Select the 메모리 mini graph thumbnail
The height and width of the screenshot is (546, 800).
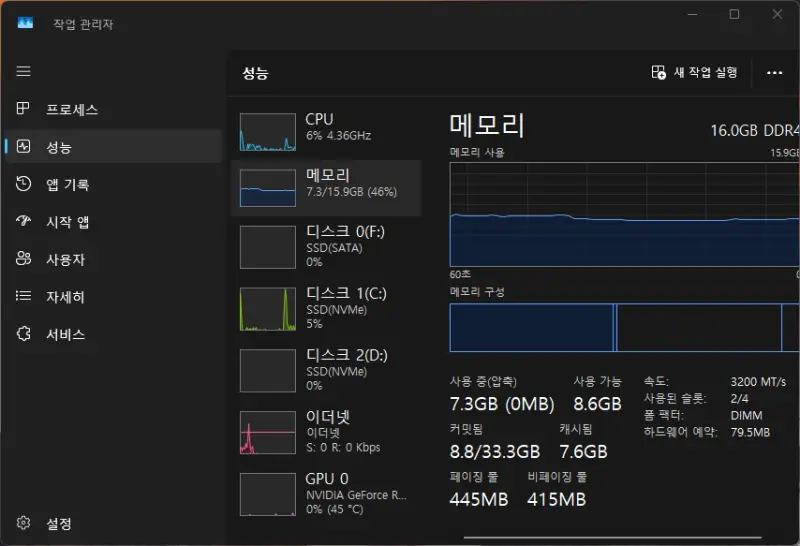(x=268, y=188)
